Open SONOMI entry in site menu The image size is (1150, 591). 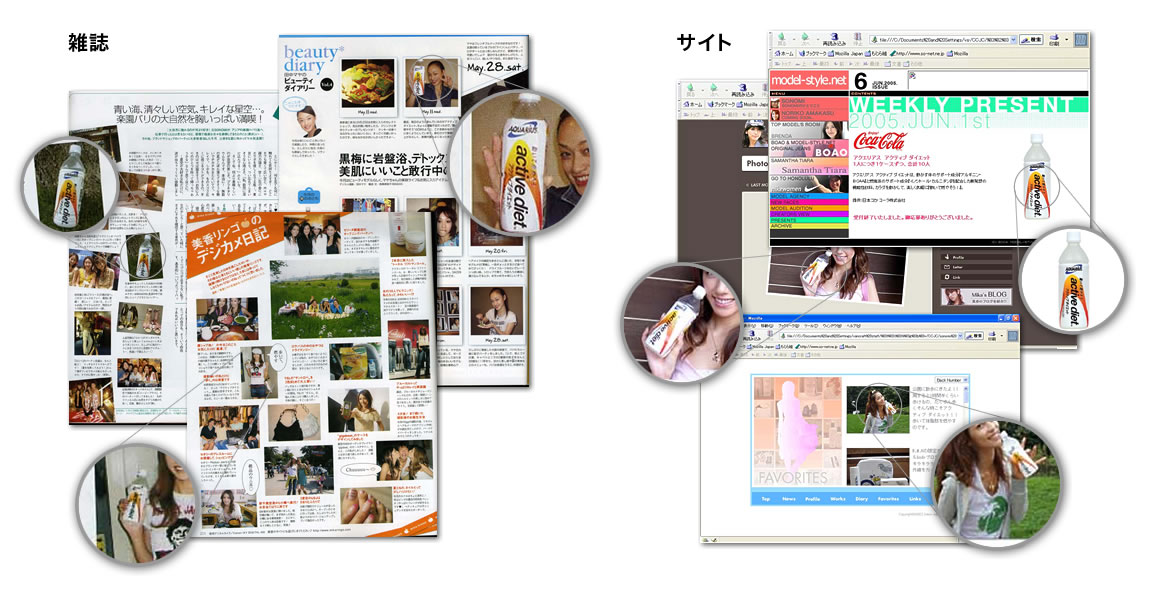tap(809, 103)
